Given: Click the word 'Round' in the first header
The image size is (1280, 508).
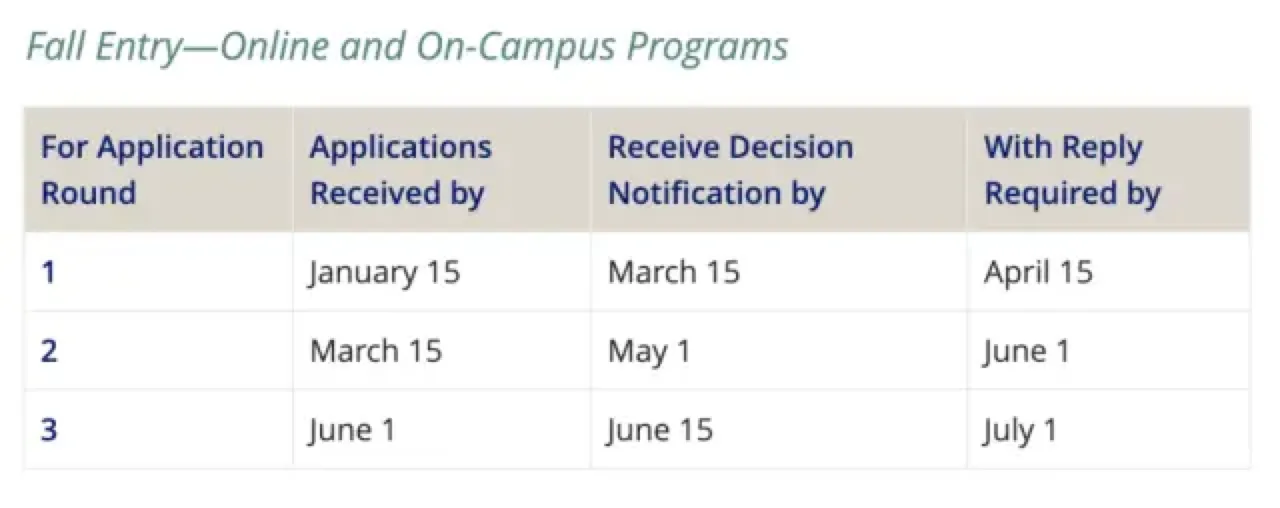Looking at the screenshot, I should 88,193.
